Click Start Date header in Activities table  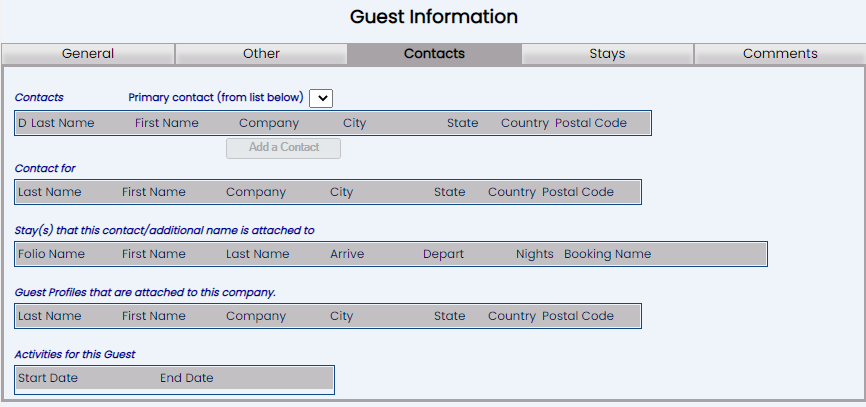[47, 378]
